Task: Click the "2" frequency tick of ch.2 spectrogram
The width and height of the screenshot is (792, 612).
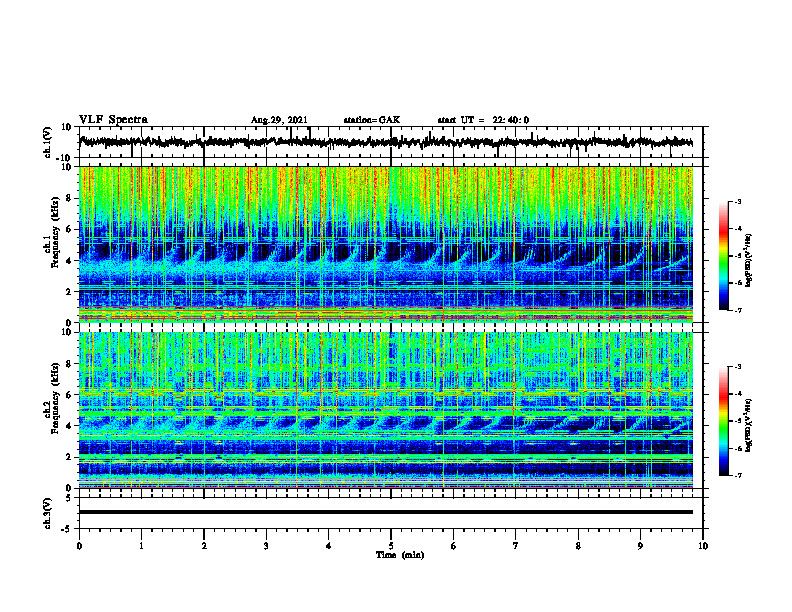Action: click(x=70, y=457)
